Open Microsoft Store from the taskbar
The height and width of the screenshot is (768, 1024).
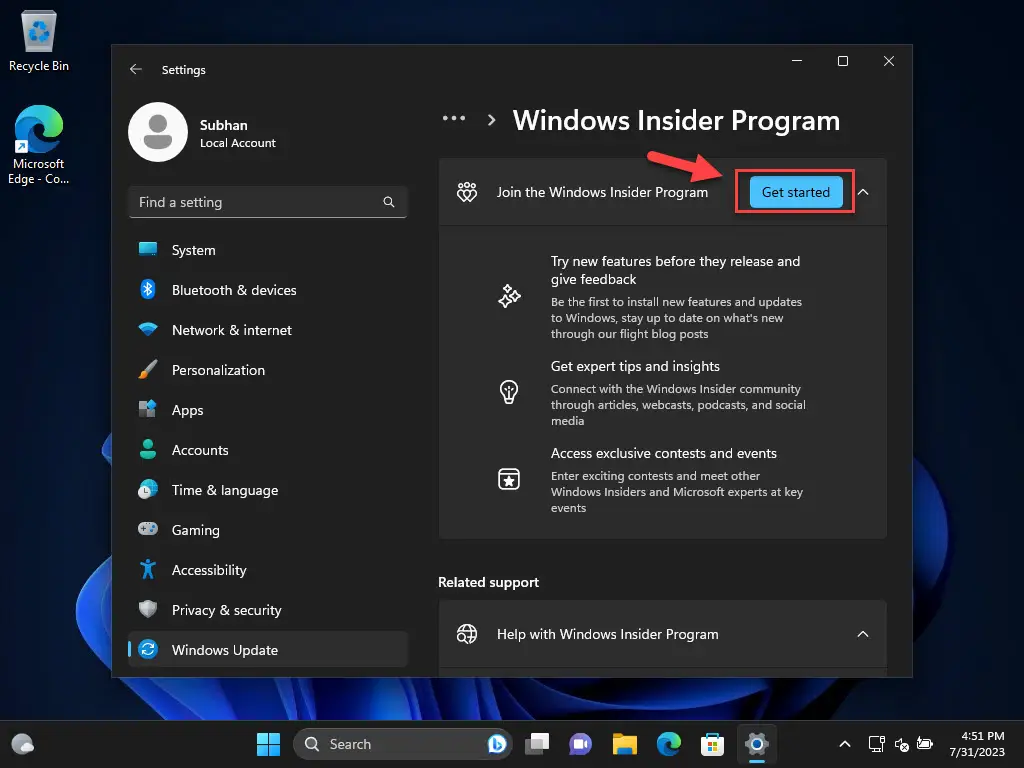[712, 744]
